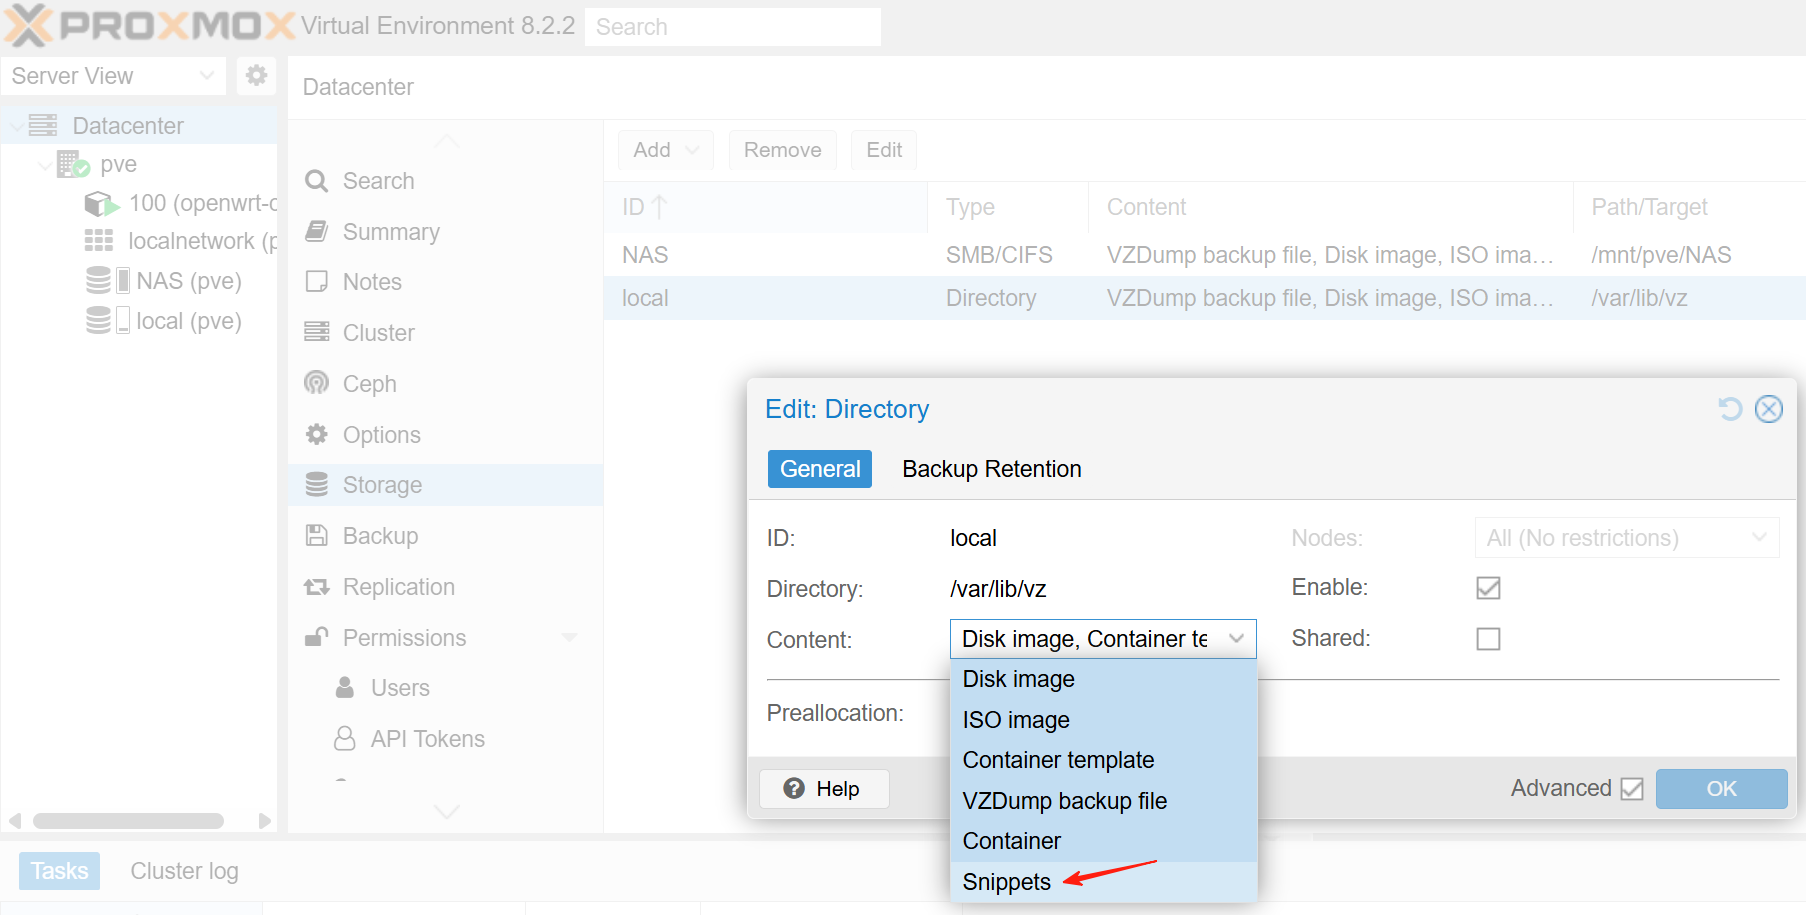Select the openwrt VM 100 icon
The width and height of the screenshot is (1806, 915).
[101, 204]
